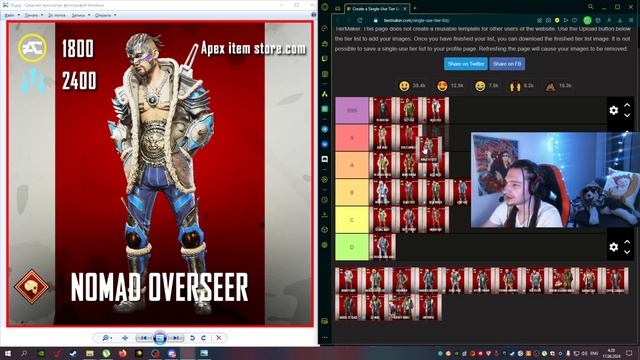Open settings gear for the top tier row
The width and height of the screenshot is (640, 360).
tap(613, 110)
